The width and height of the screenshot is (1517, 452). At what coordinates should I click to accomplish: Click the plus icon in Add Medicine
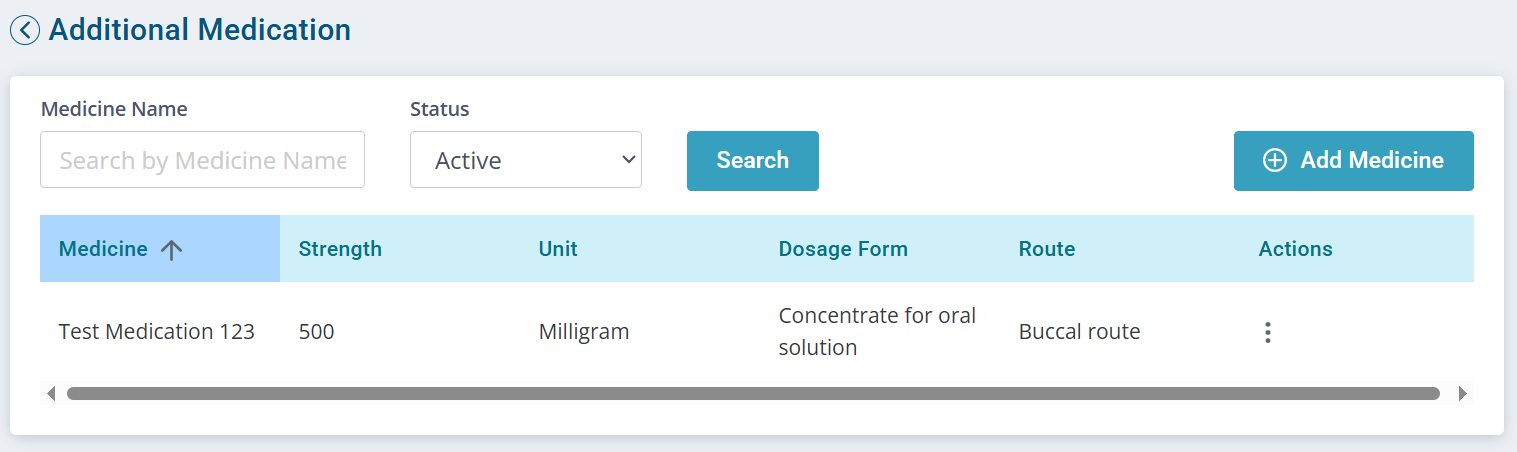(1275, 160)
